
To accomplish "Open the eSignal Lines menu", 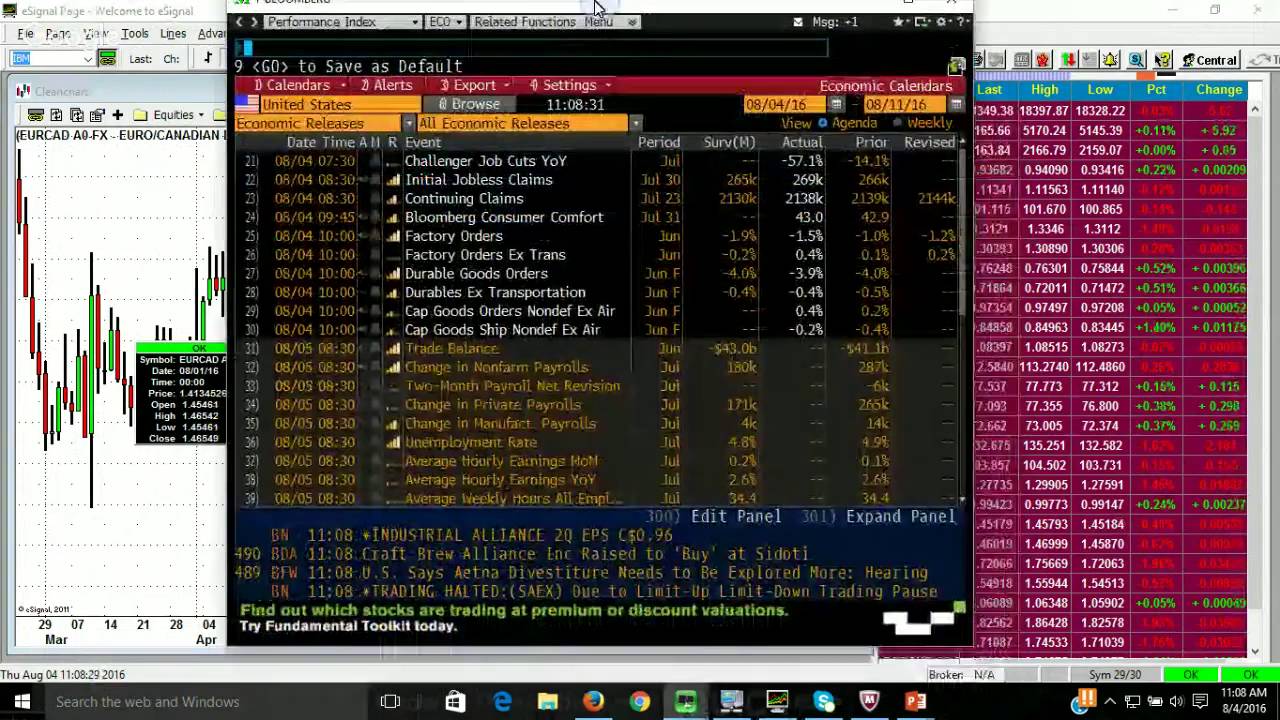I will 173,34.
